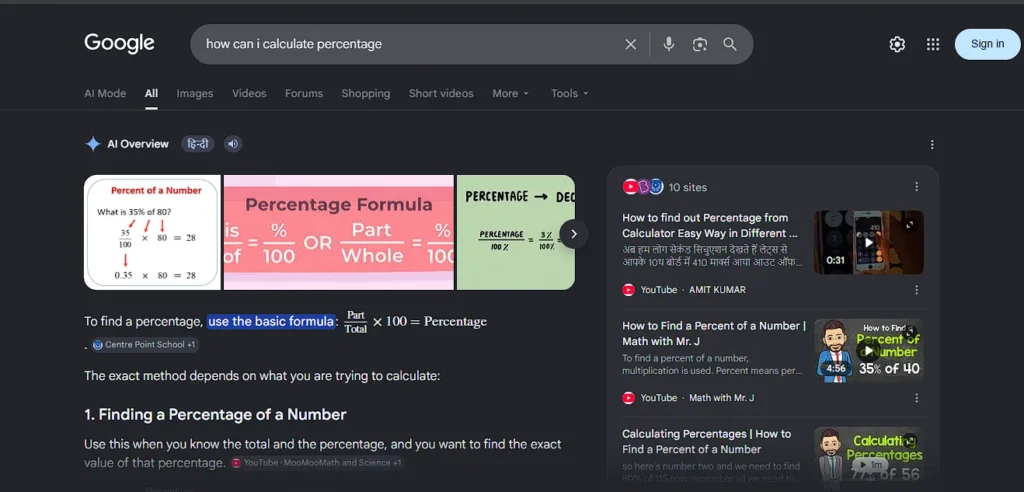Start voice search with microphone icon

(x=668, y=44)
